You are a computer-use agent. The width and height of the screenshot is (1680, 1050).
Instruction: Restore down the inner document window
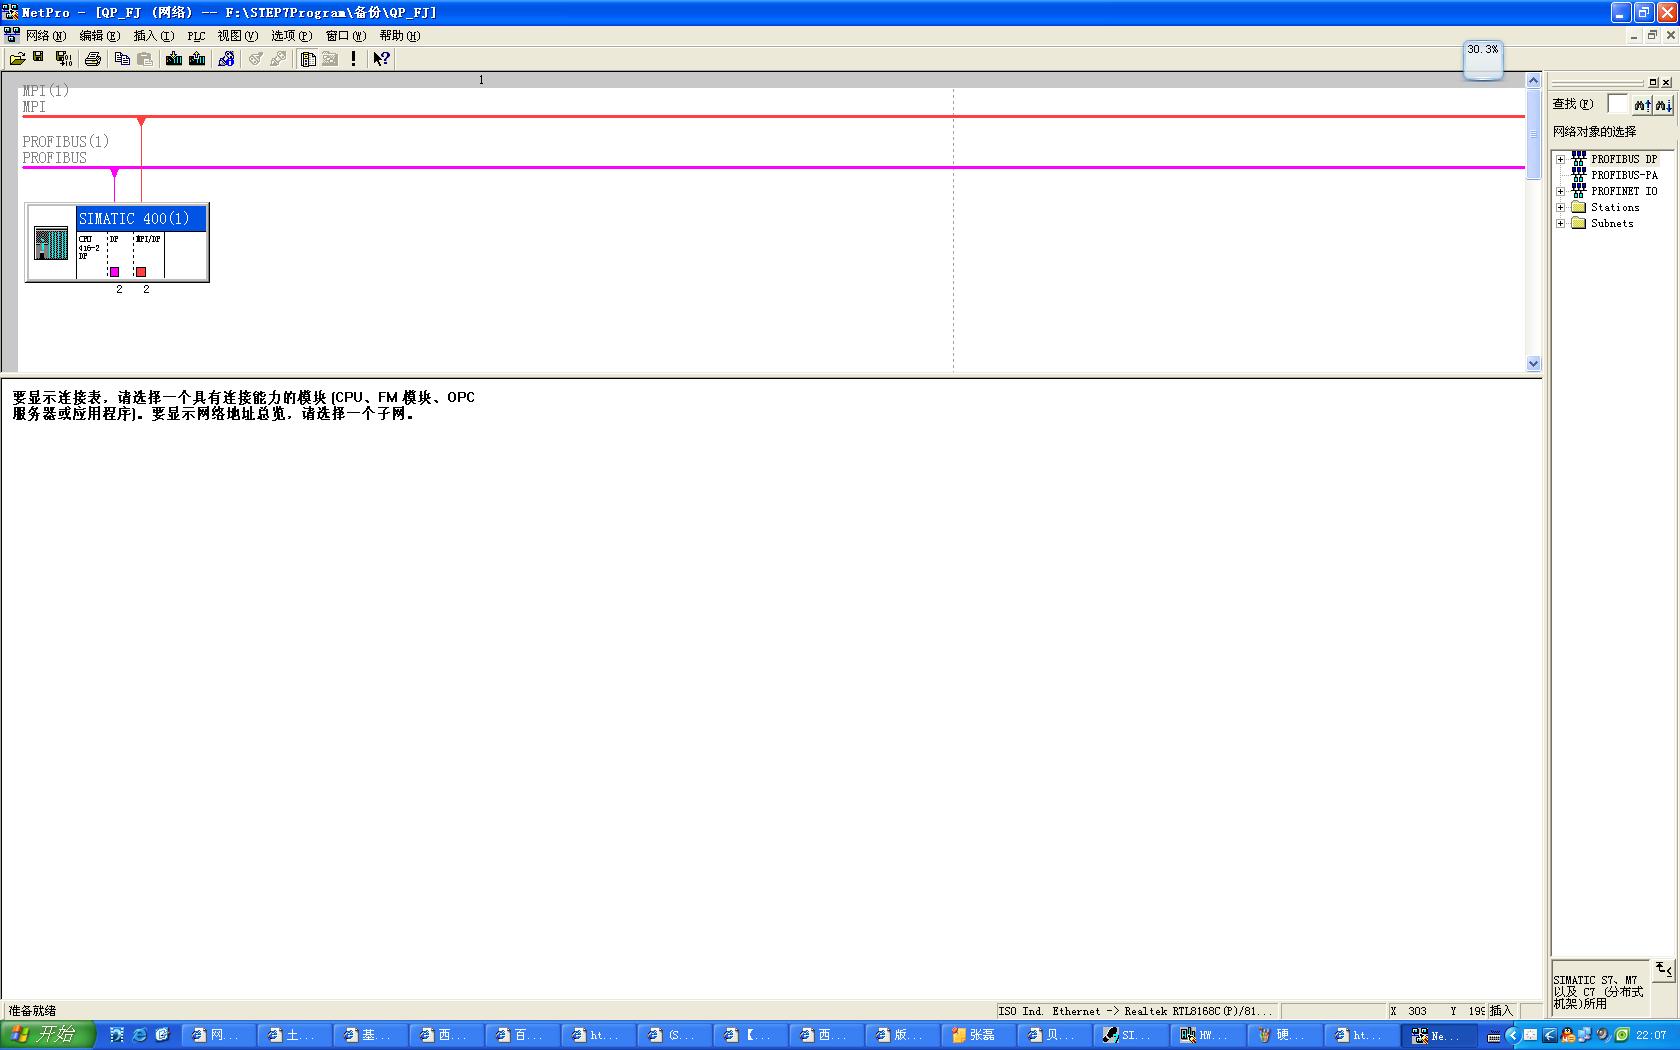point(1652,35)
